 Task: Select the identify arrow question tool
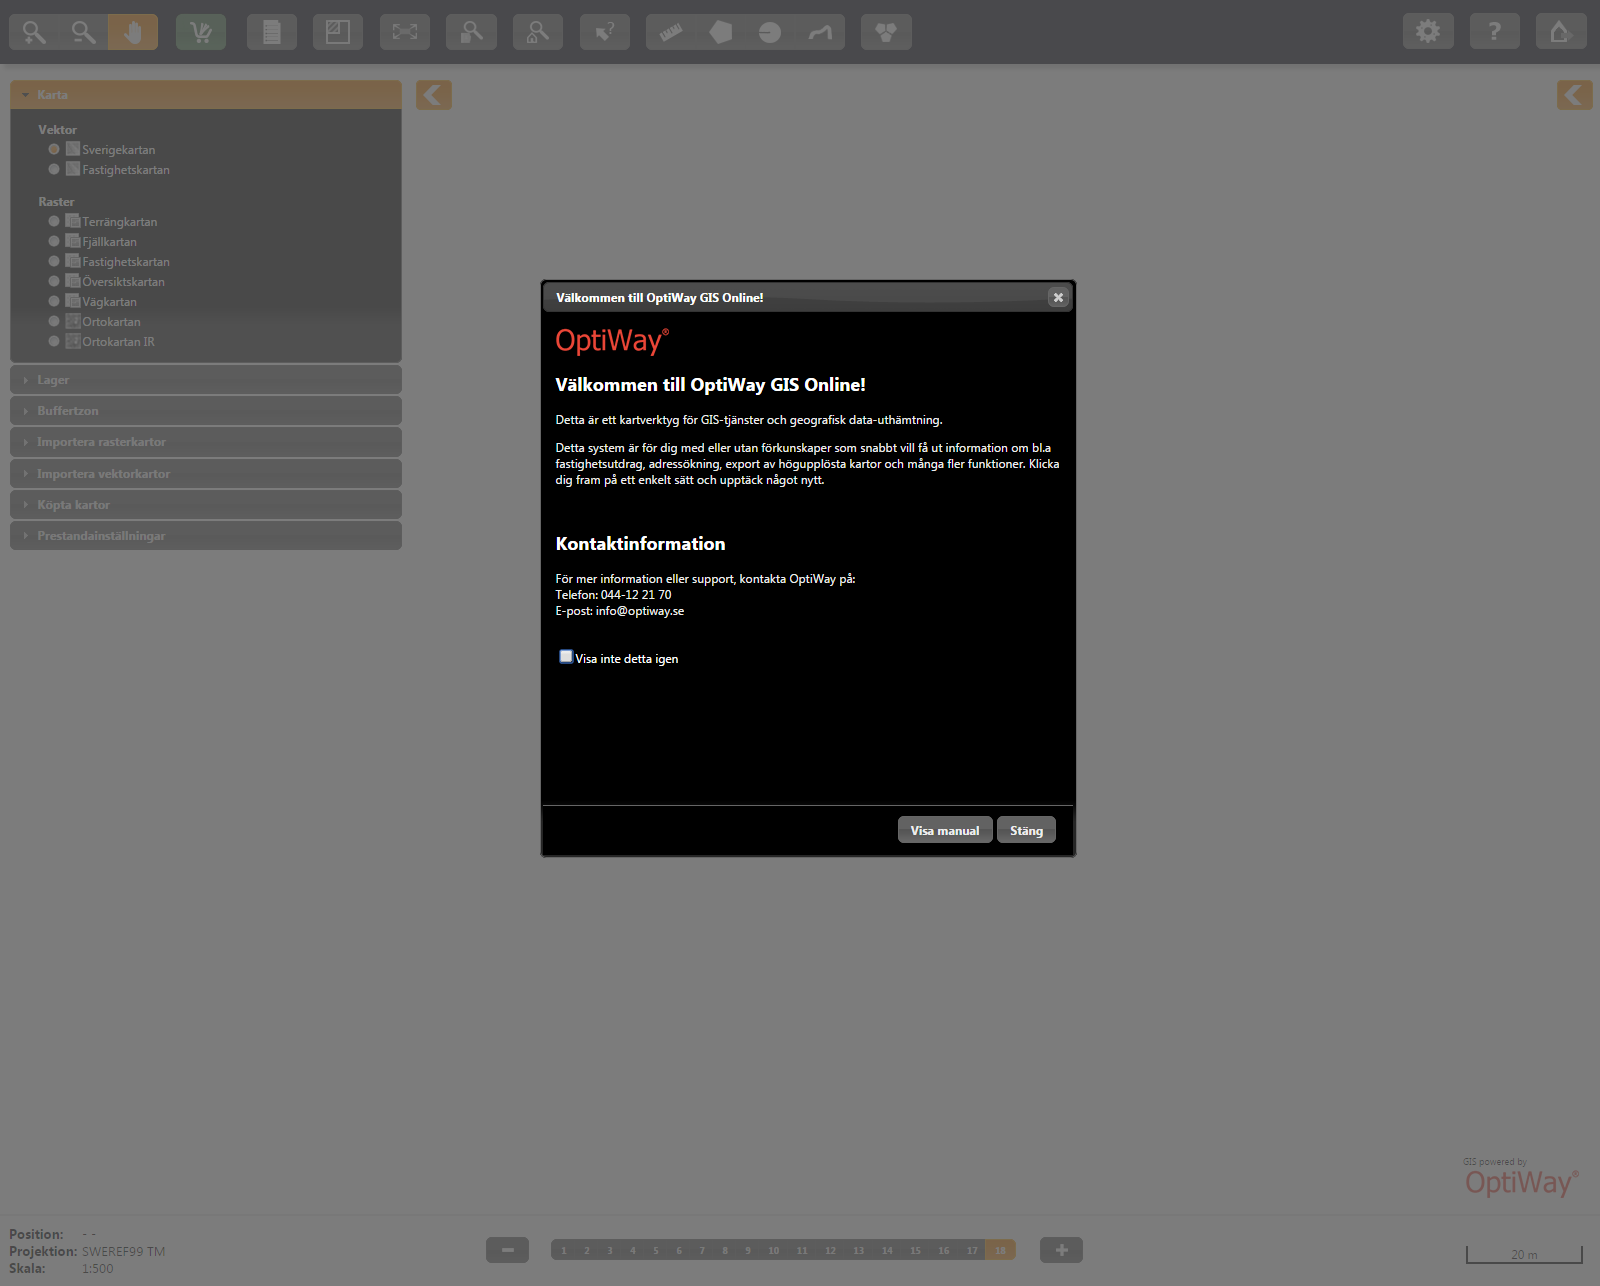[605, 32]
